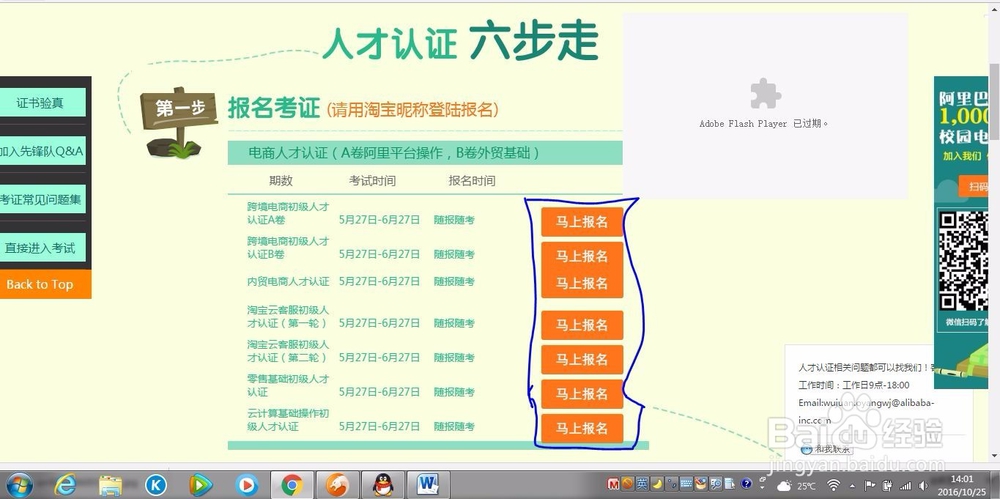
Task: Click the 期数 column header
Action: (x=281, y=181)
